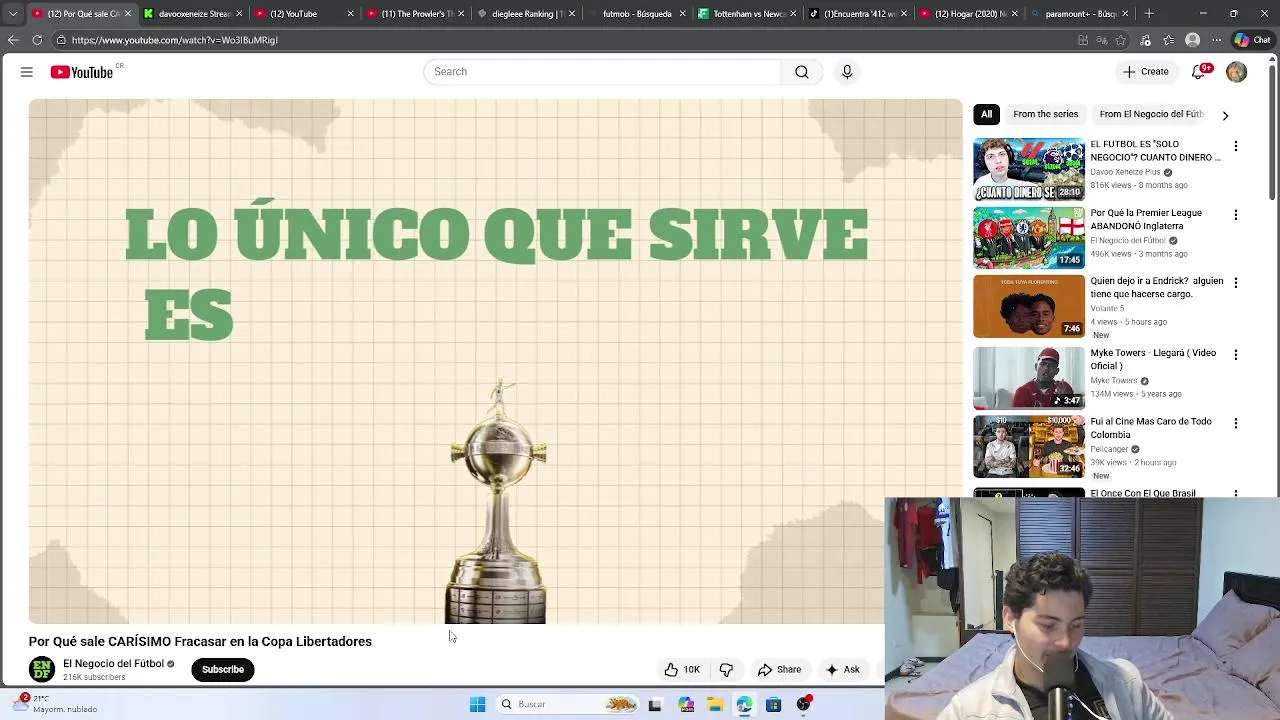The height and width of the screenshot is (720, 1280).
Task: Open options for 'EL FUTBOL ES SOLO NEGOCIO' video
Action: click(1236, 146)
